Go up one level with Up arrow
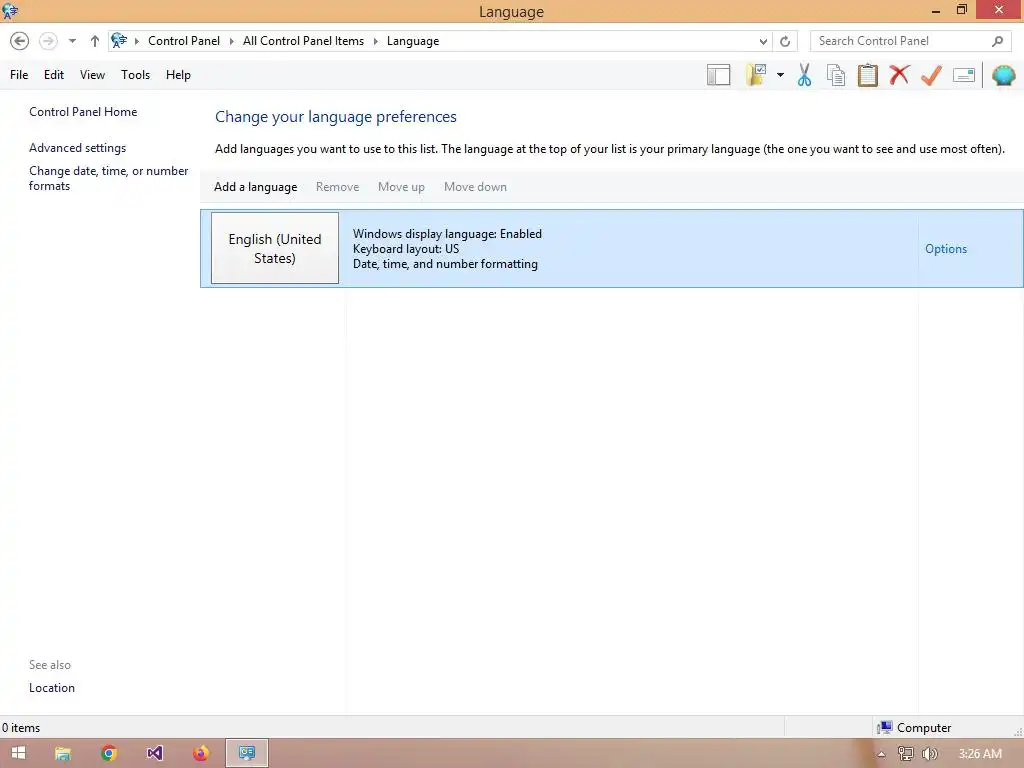 [95, 41]
